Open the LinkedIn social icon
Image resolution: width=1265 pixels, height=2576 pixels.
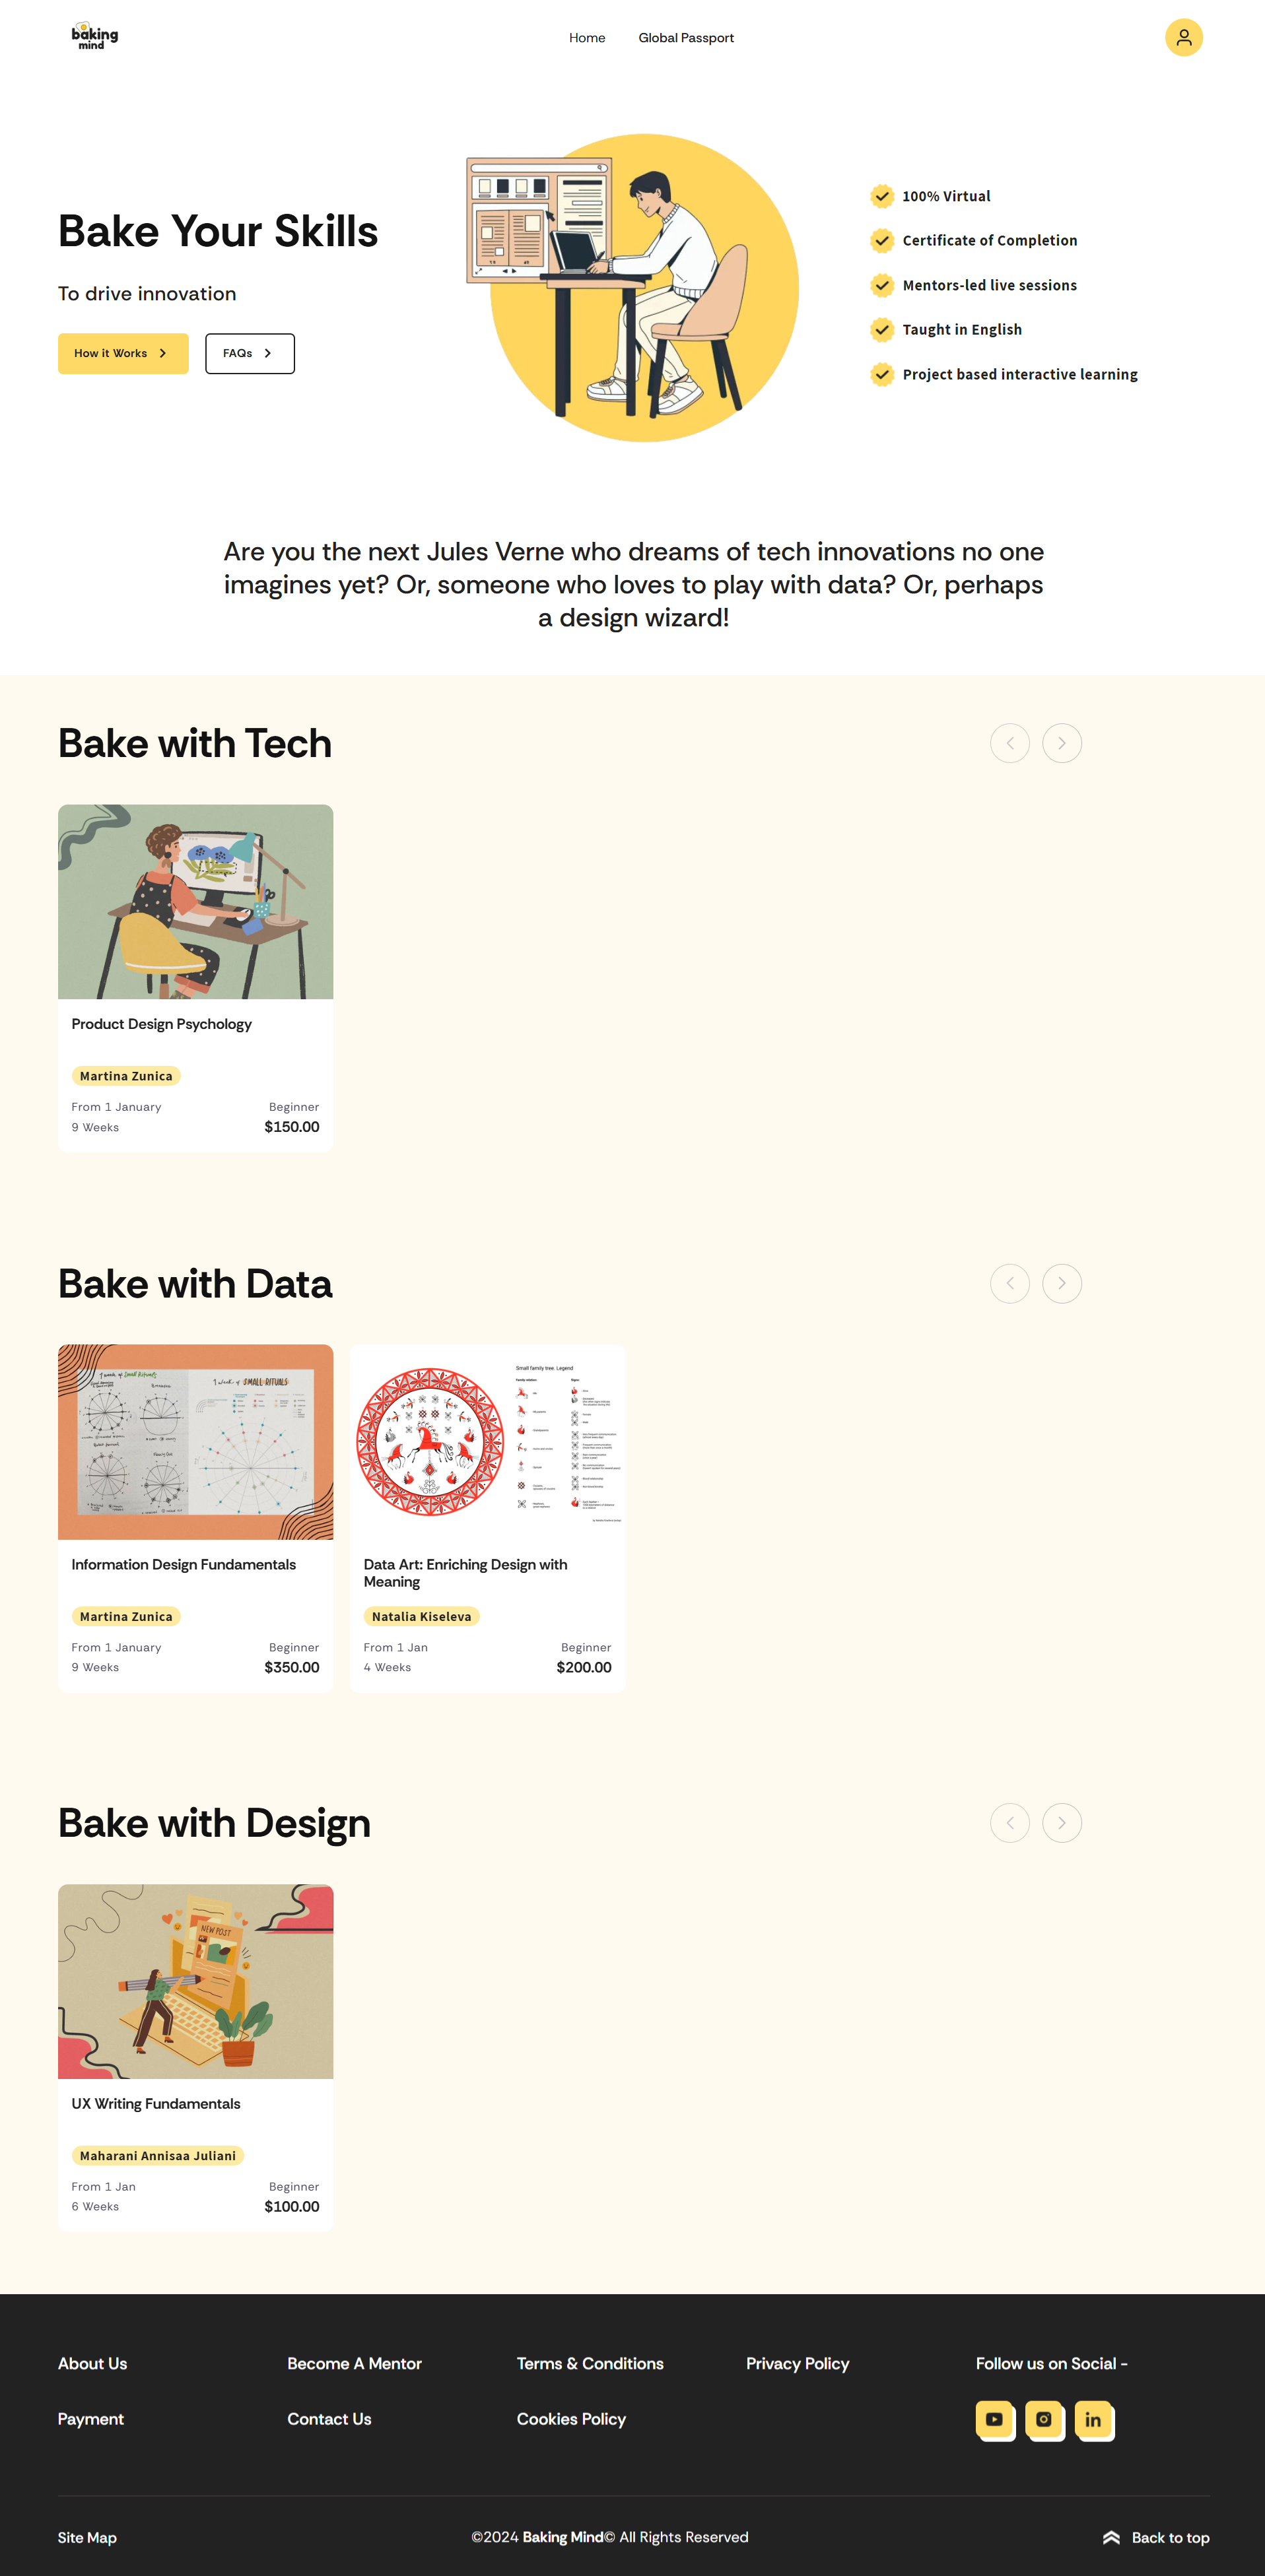click(x=1093, y=2419)
